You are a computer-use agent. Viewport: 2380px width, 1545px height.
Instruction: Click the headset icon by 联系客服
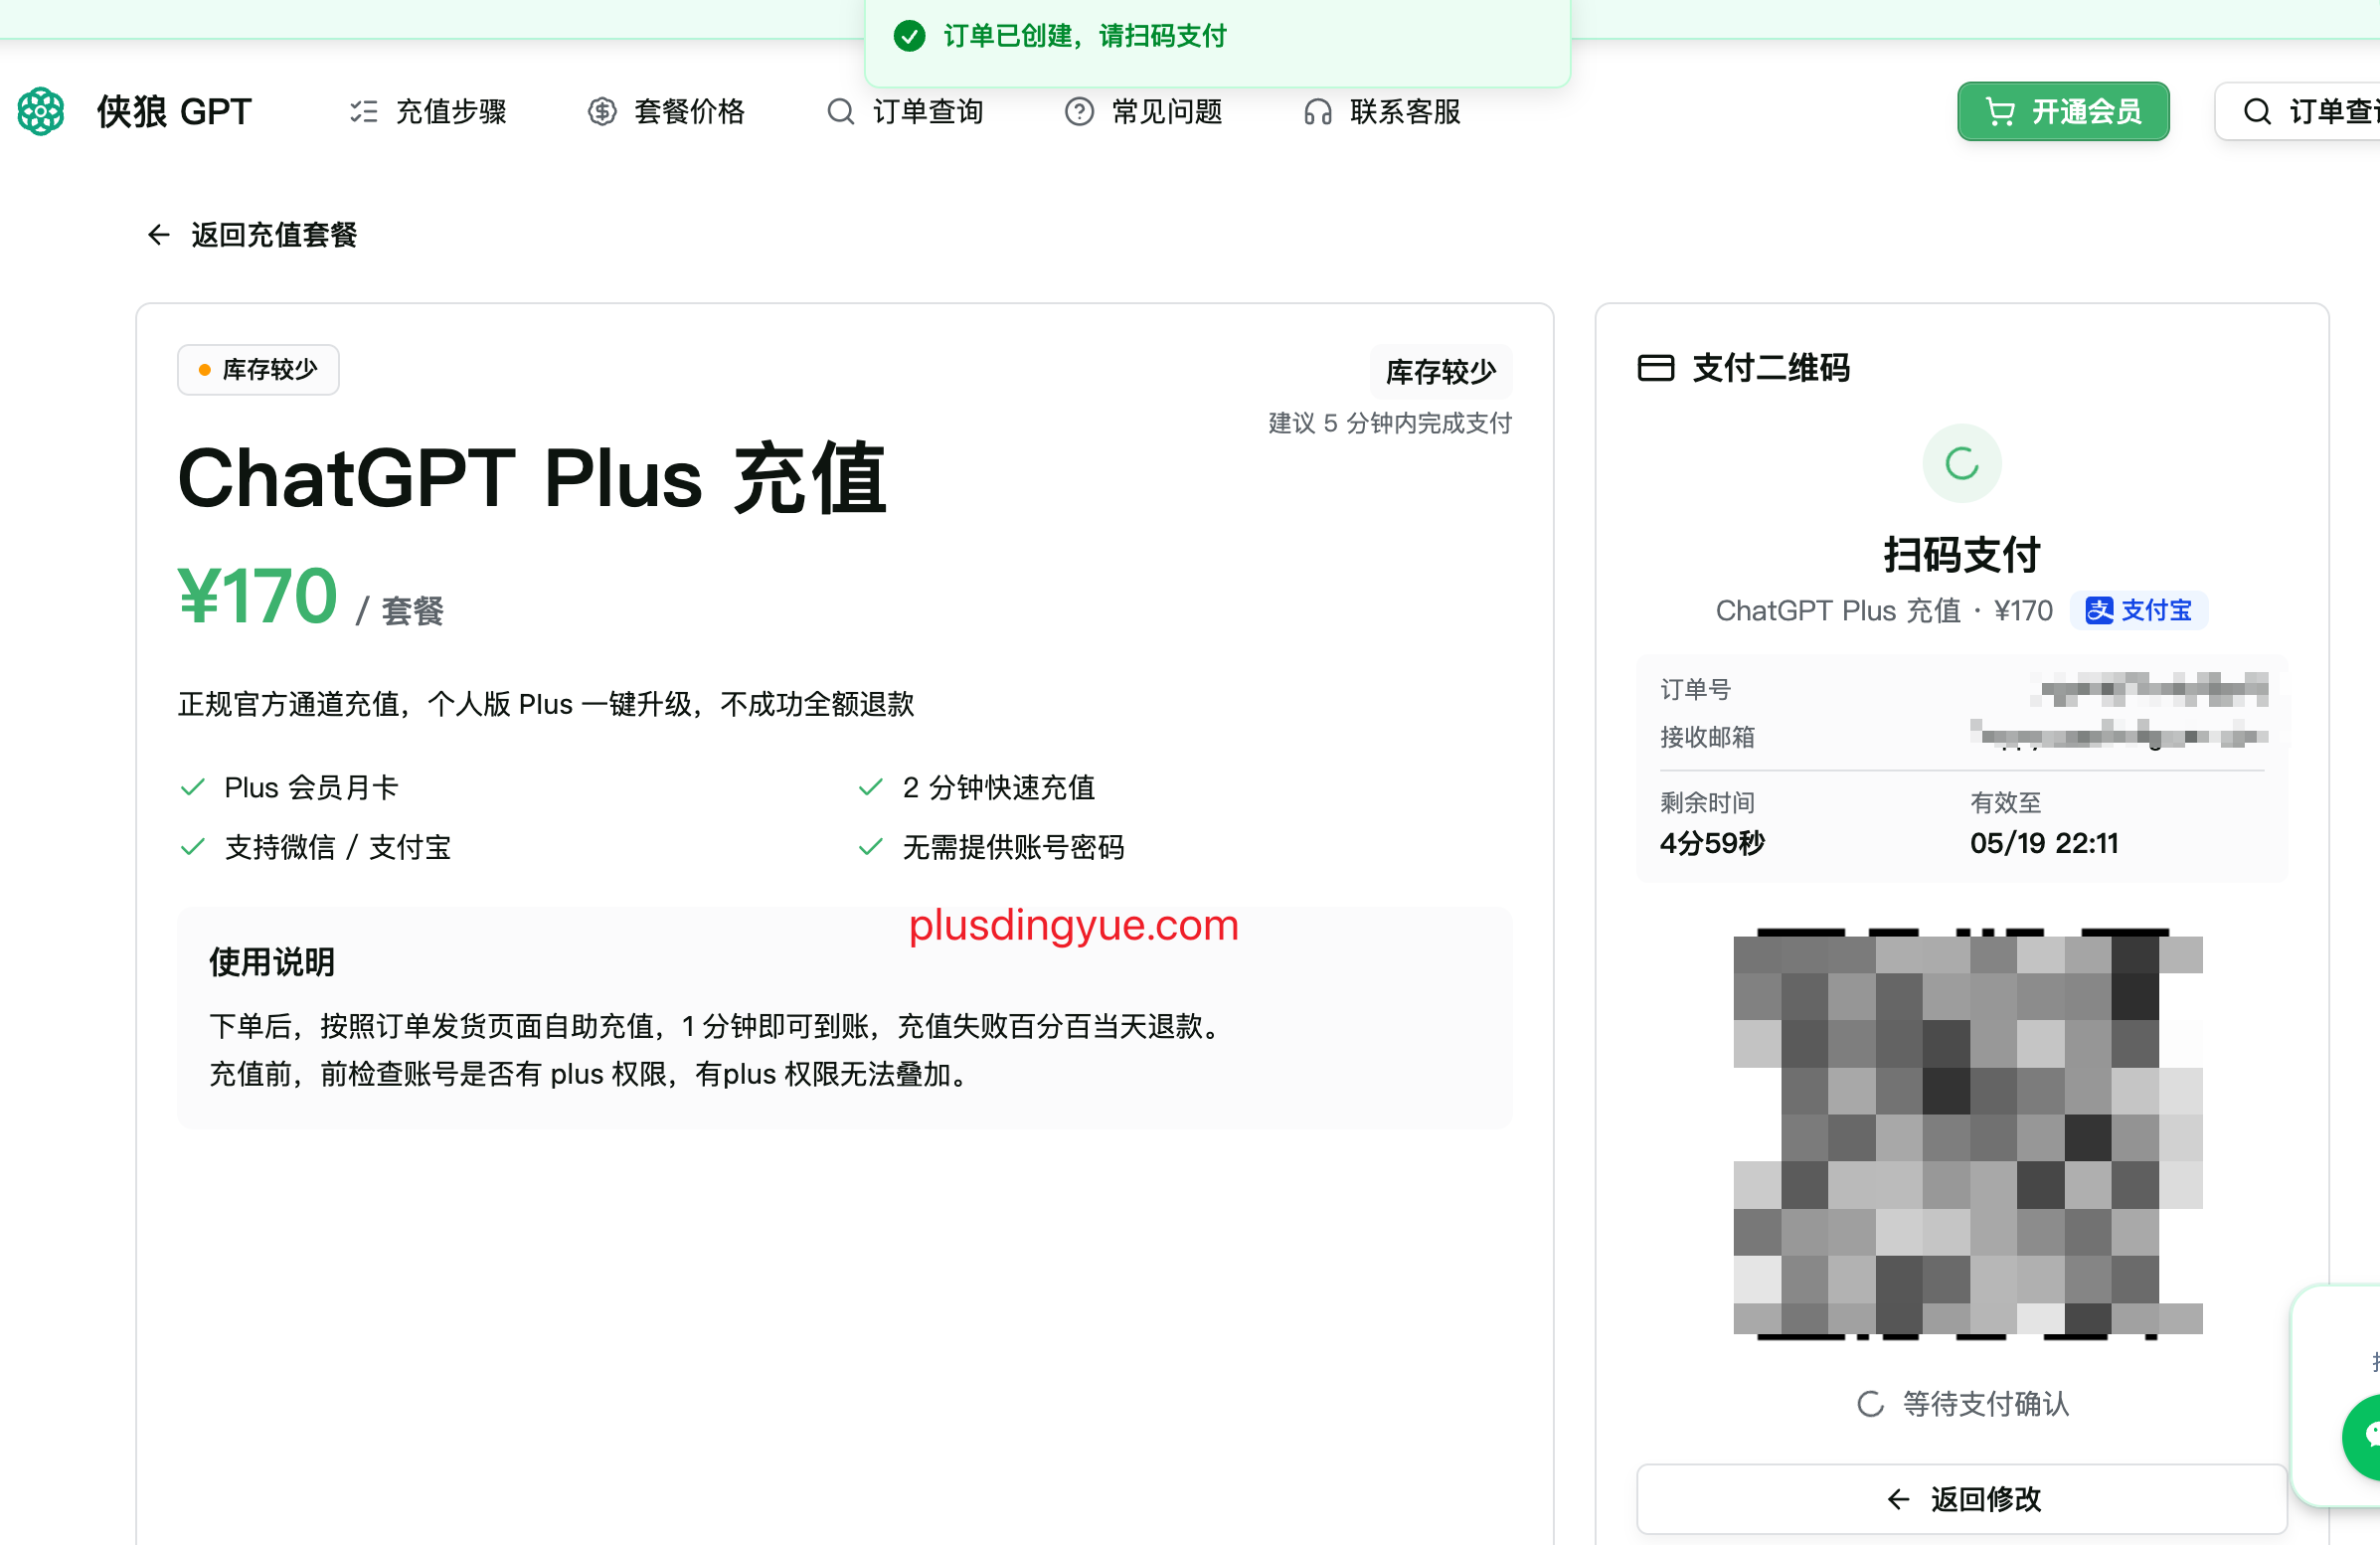click(1318, 111)
